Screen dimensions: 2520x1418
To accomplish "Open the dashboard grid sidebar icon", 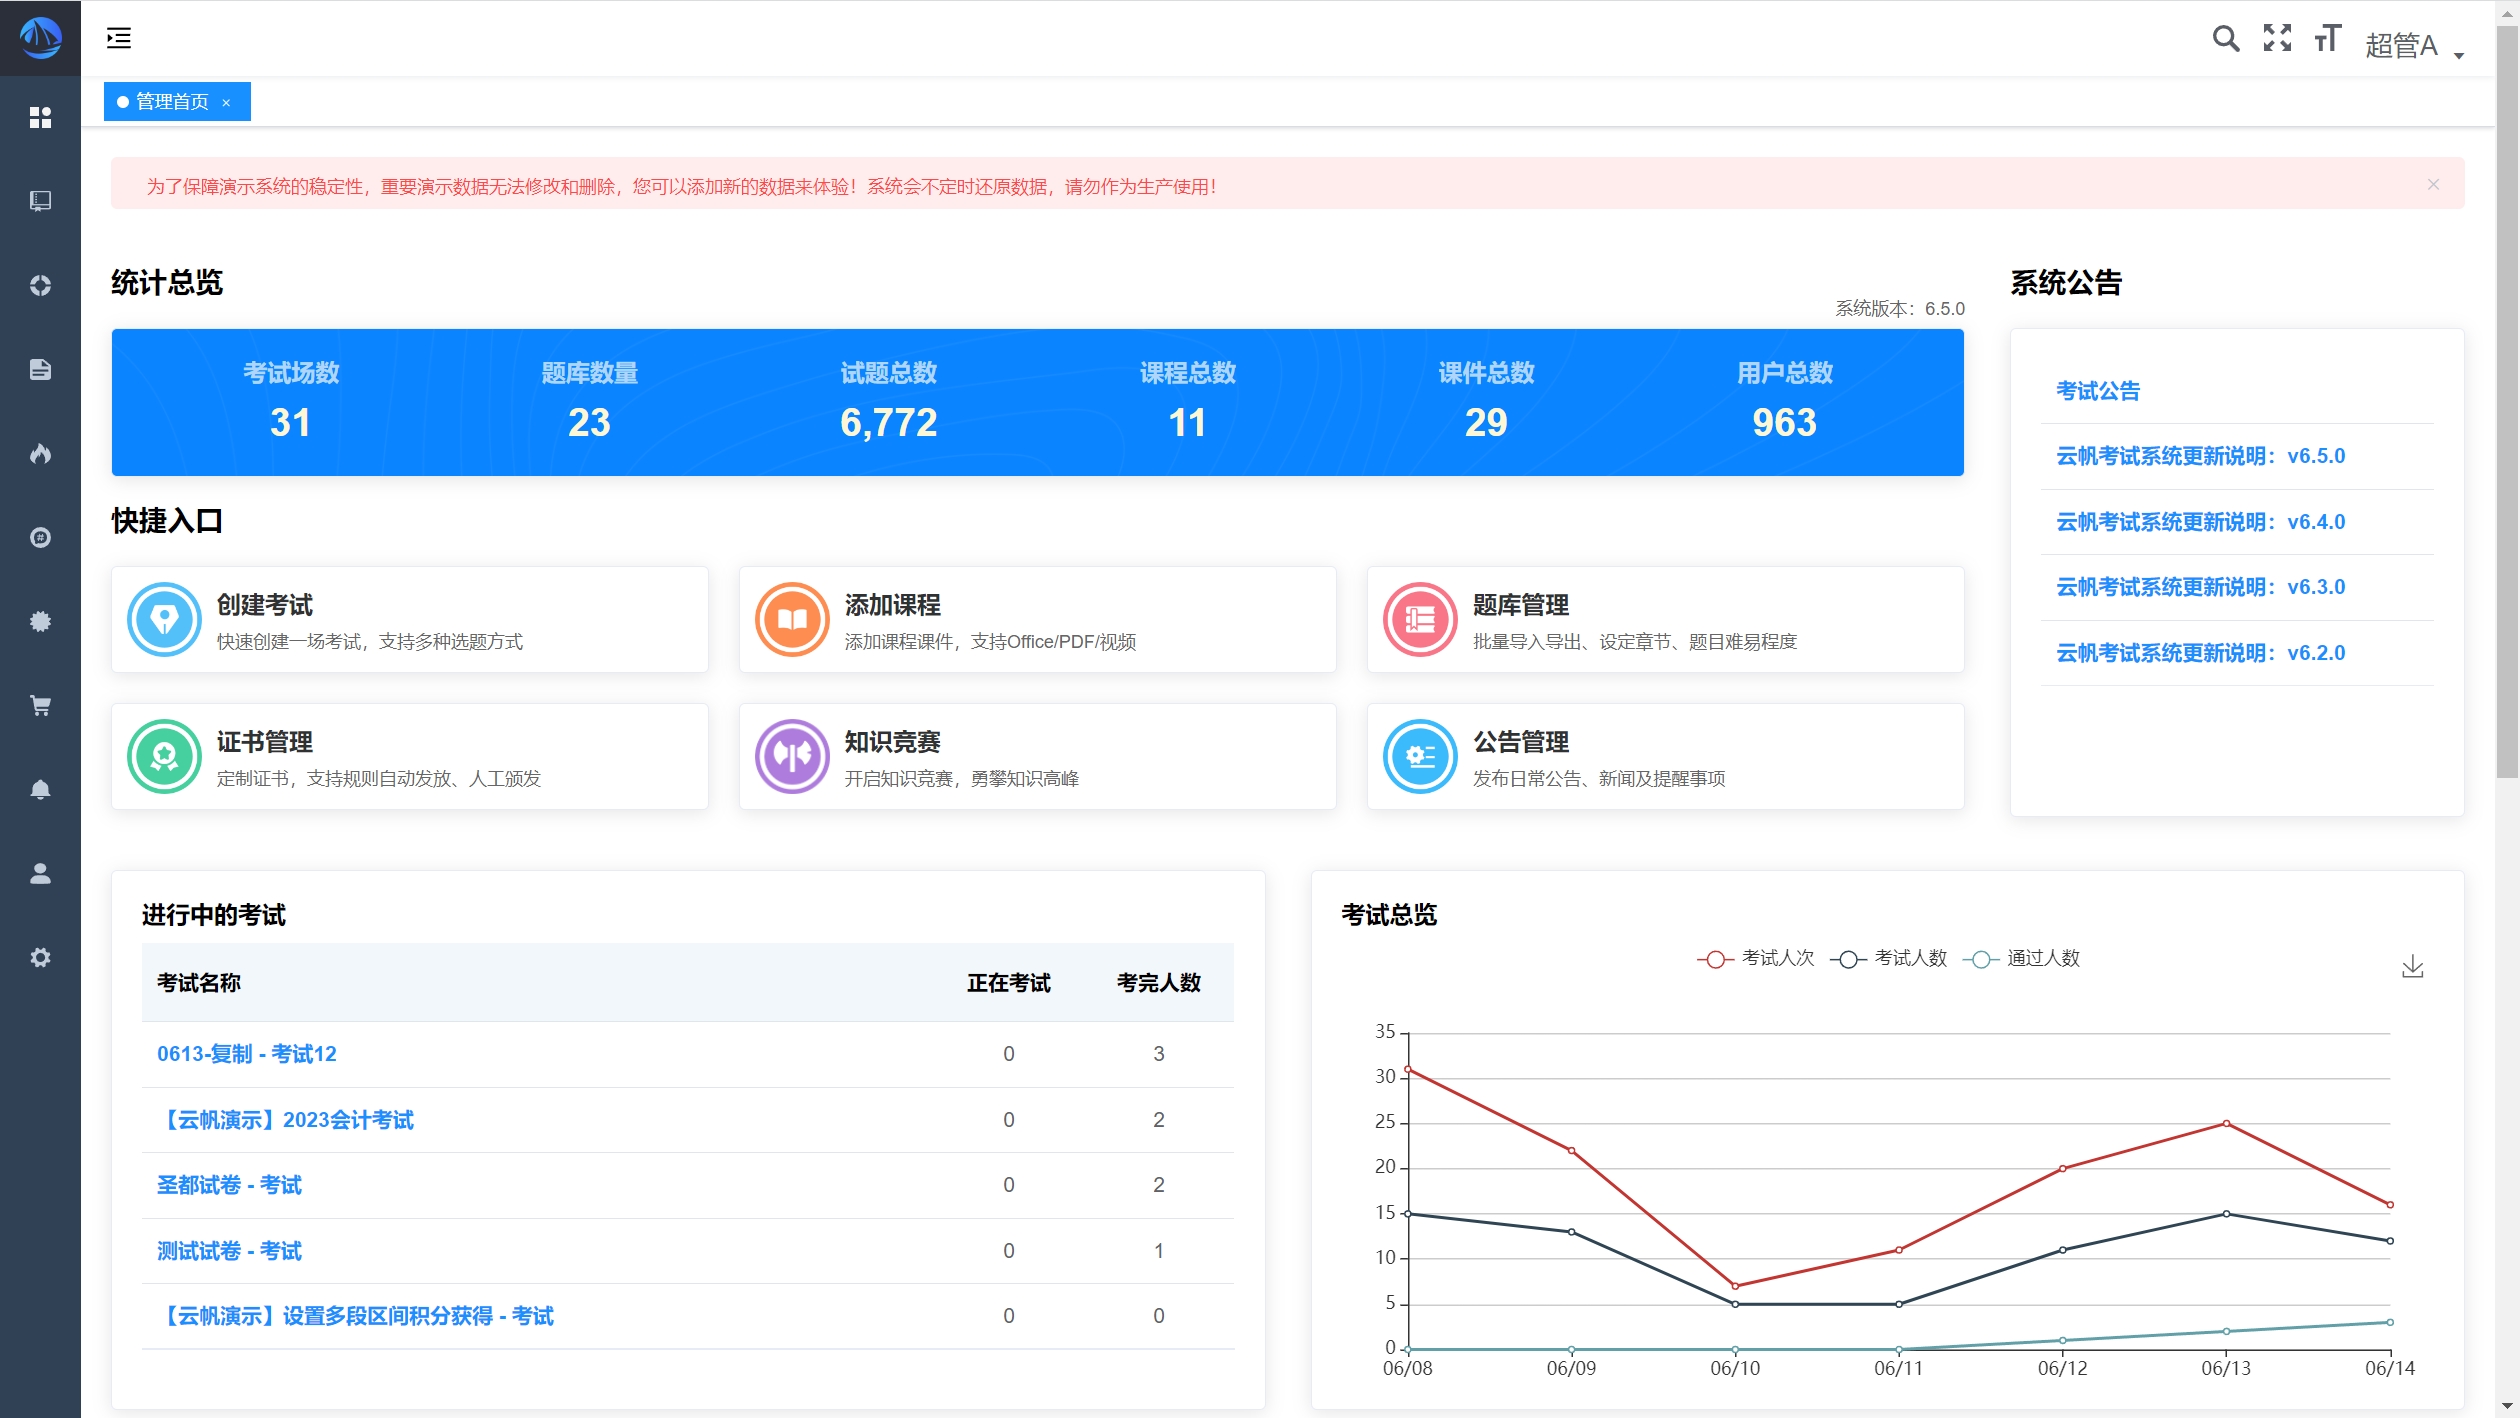I will click(x=40, y=118).
